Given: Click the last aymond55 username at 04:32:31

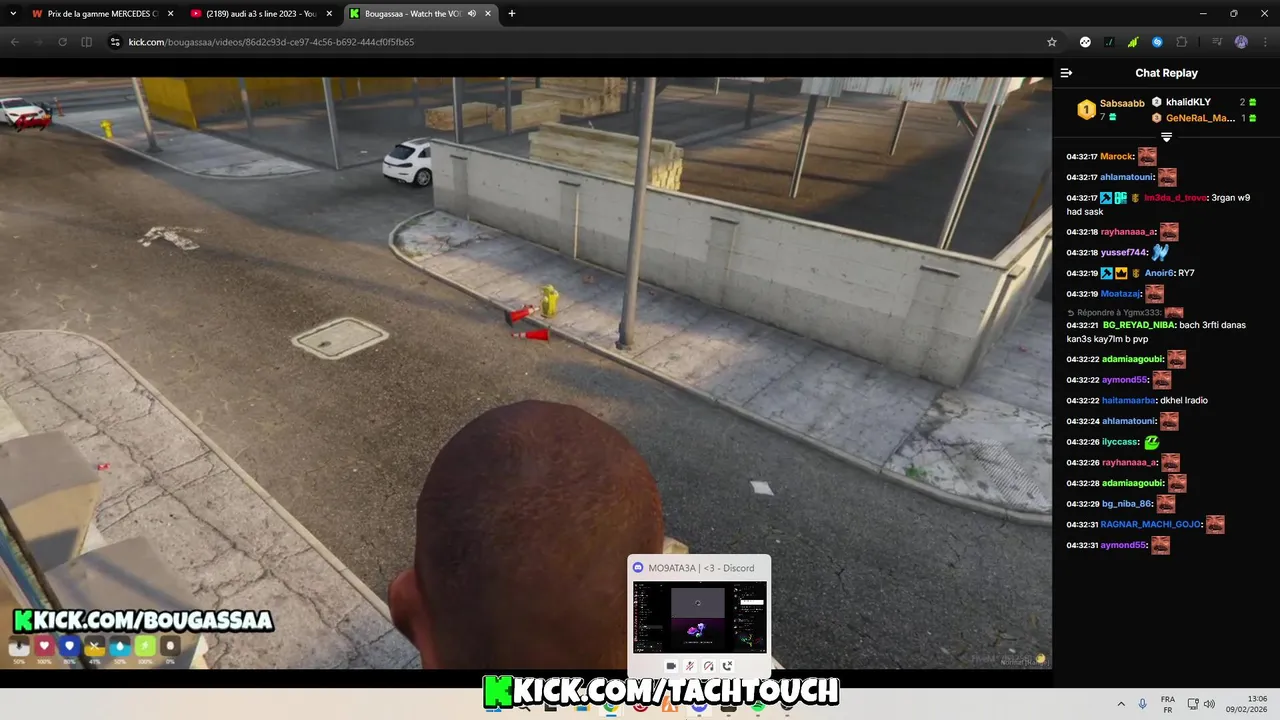Looking at the screenshot, I should 1123,545.
